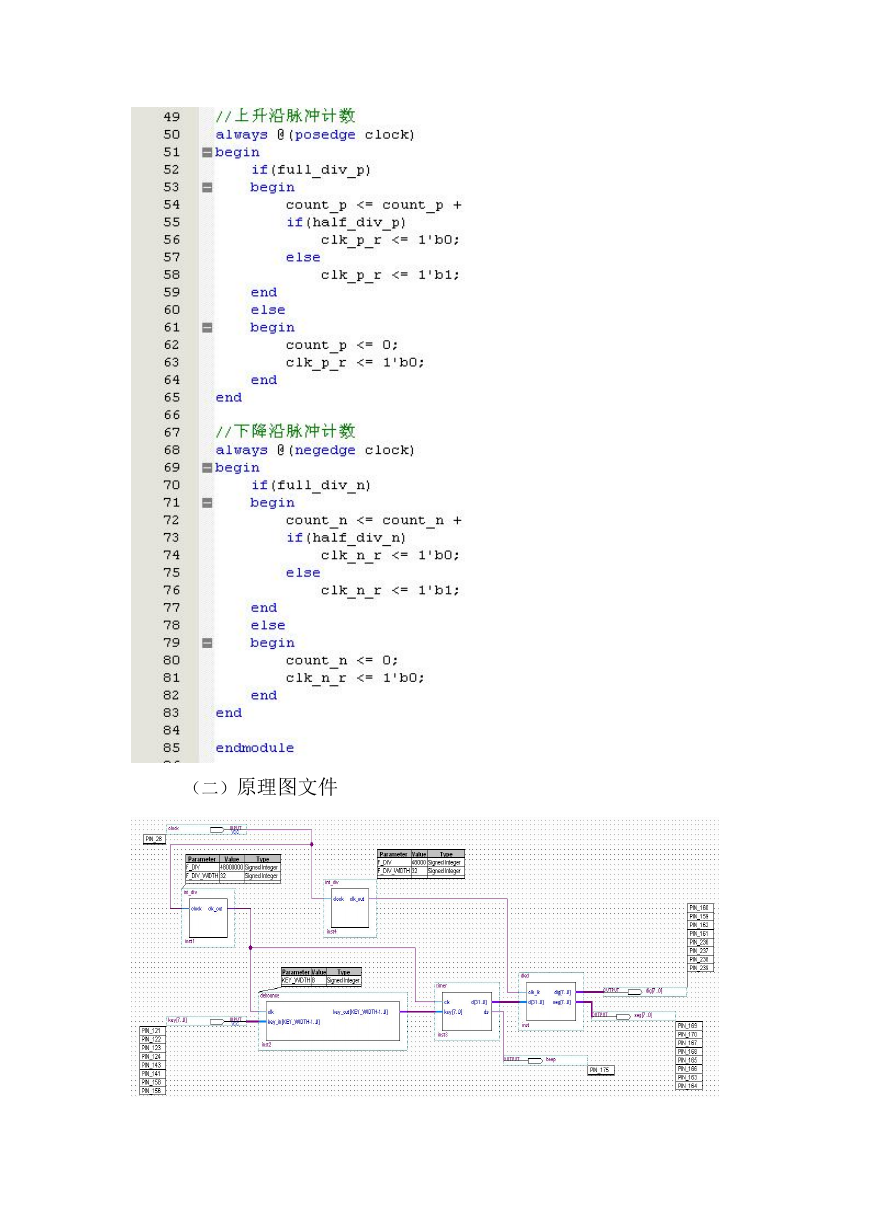Collapse the begin block at line 51
The height and width of the screenshot is (1228, 869).
point(207,152)
